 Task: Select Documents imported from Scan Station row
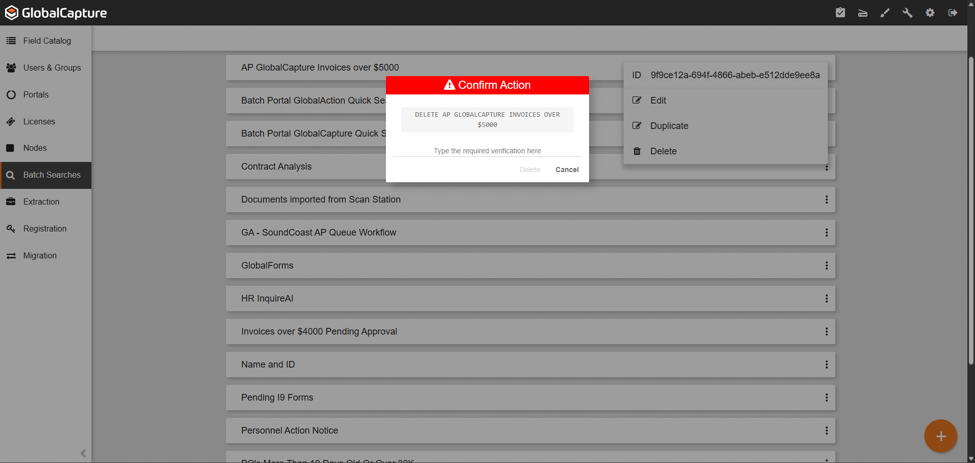click(x=530, y=199)
